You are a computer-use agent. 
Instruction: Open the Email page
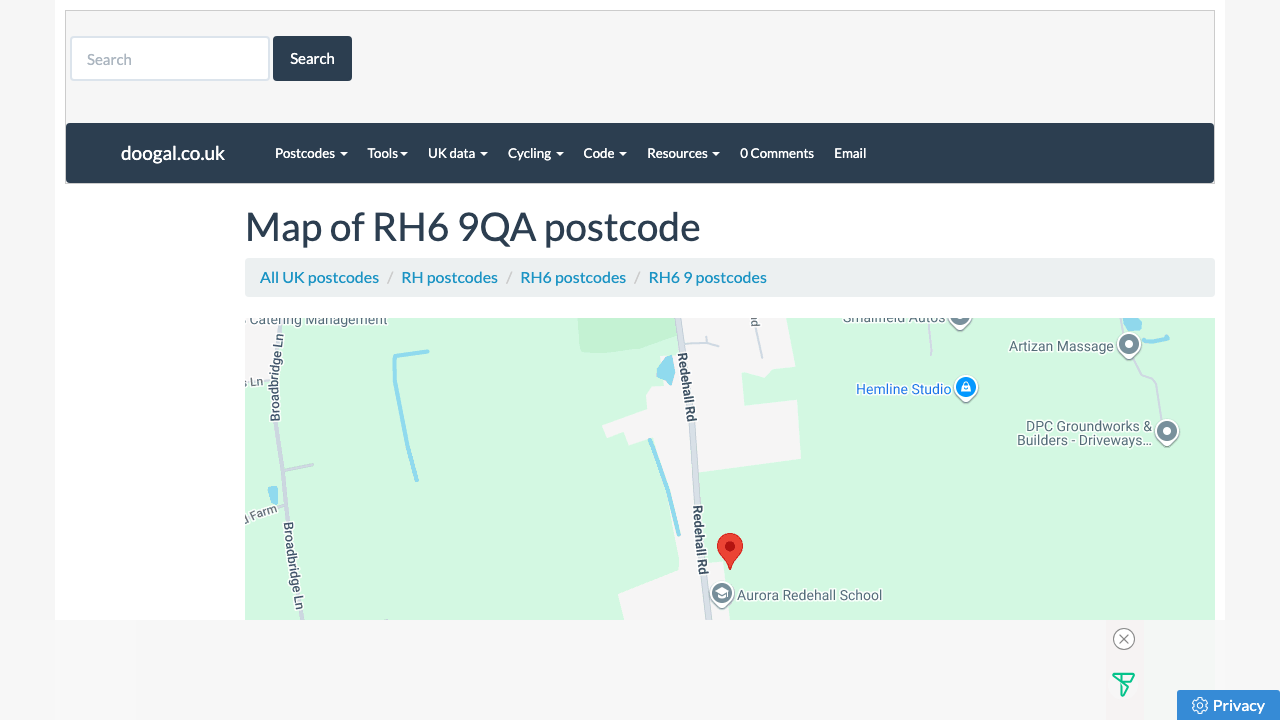click(850, 153)
